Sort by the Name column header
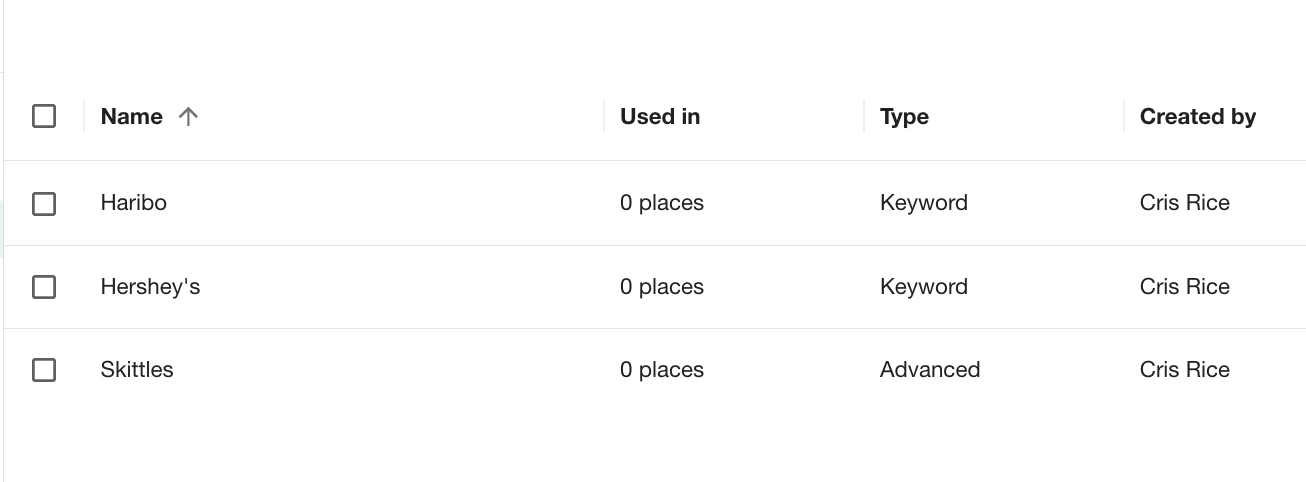 coord(132,117)
